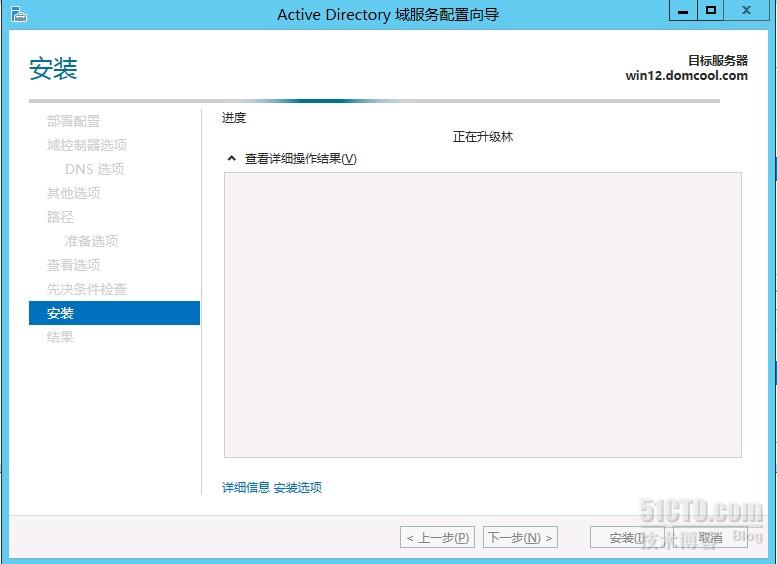Click the 查看详细操作结果(V) label
777x564 pixels.
(x=300, y=159)
